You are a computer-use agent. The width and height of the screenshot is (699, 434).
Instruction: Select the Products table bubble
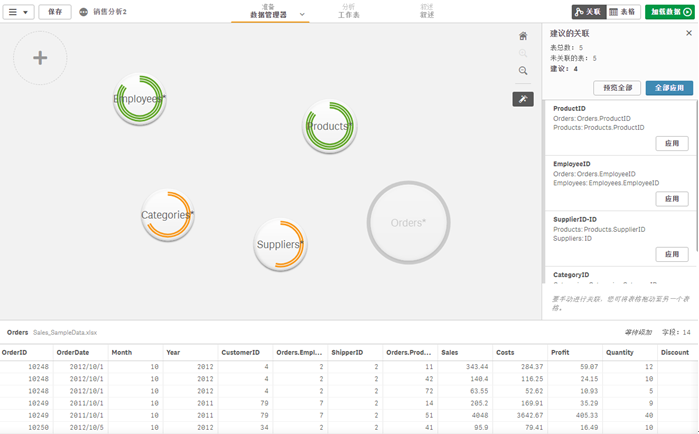click(x=329, y=127)
